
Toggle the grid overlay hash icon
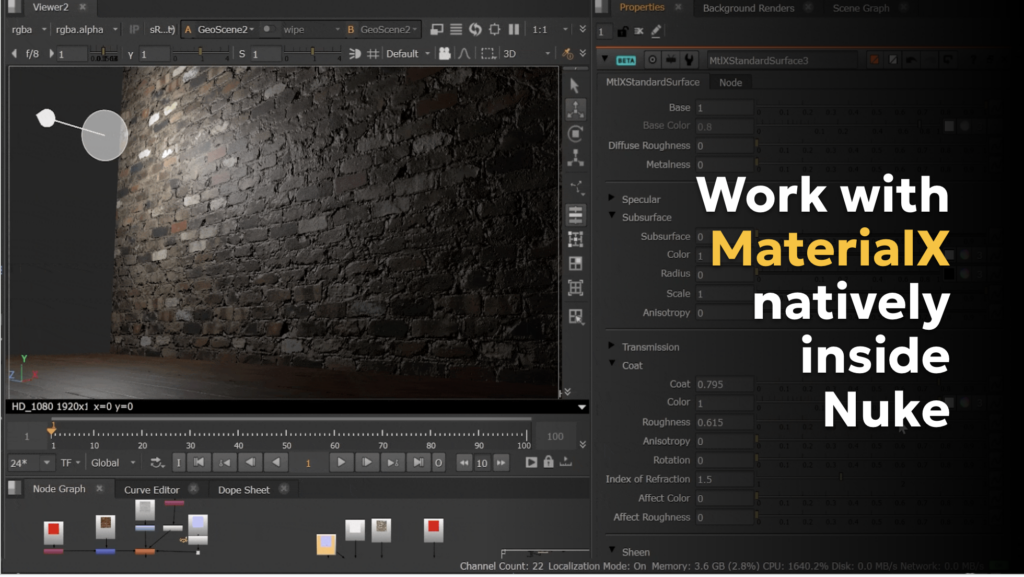(373, 53)
